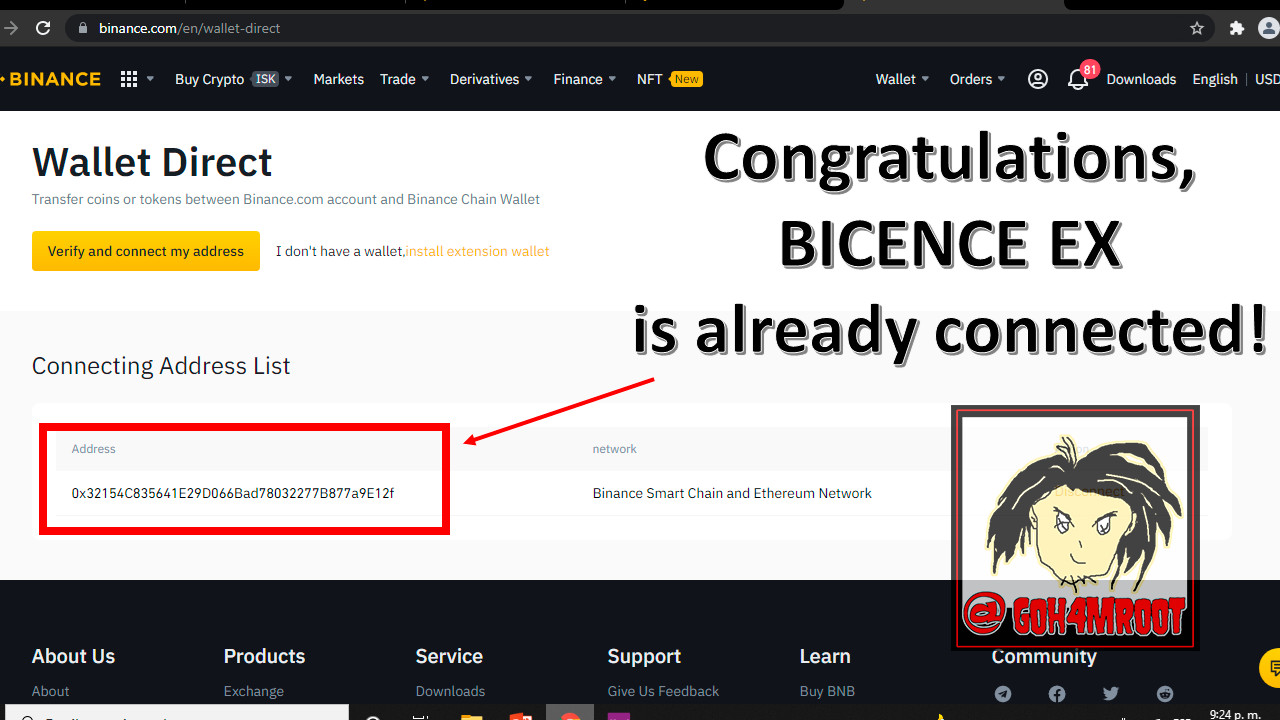Follow the install extension wallet link
1280x720 pixels.
pos(477,251)
